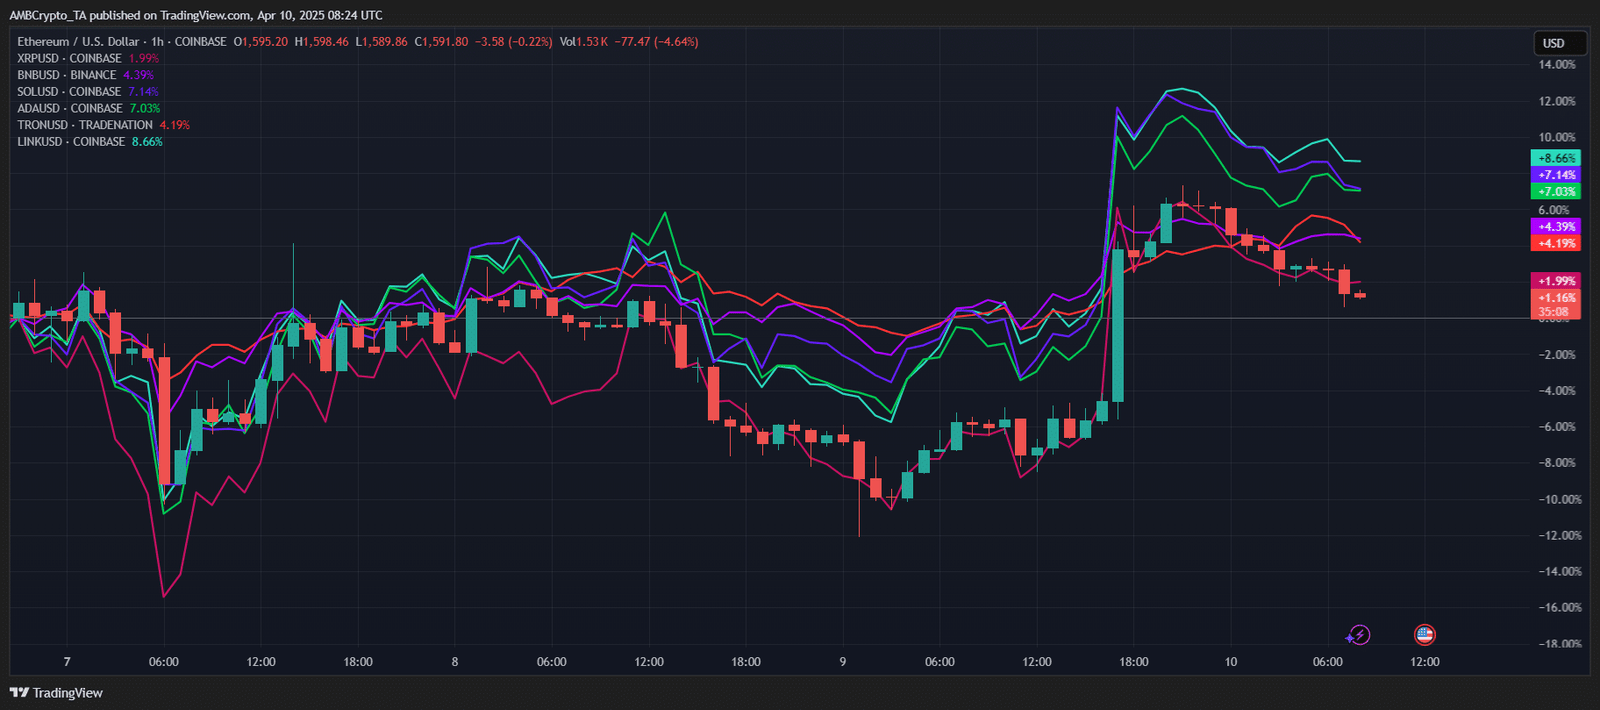Image resolution: width=1600 pixels, height=710 pixels.
Task: Select the XRPUSD Coinbase legend entry
Action: (x=69, y=58)
